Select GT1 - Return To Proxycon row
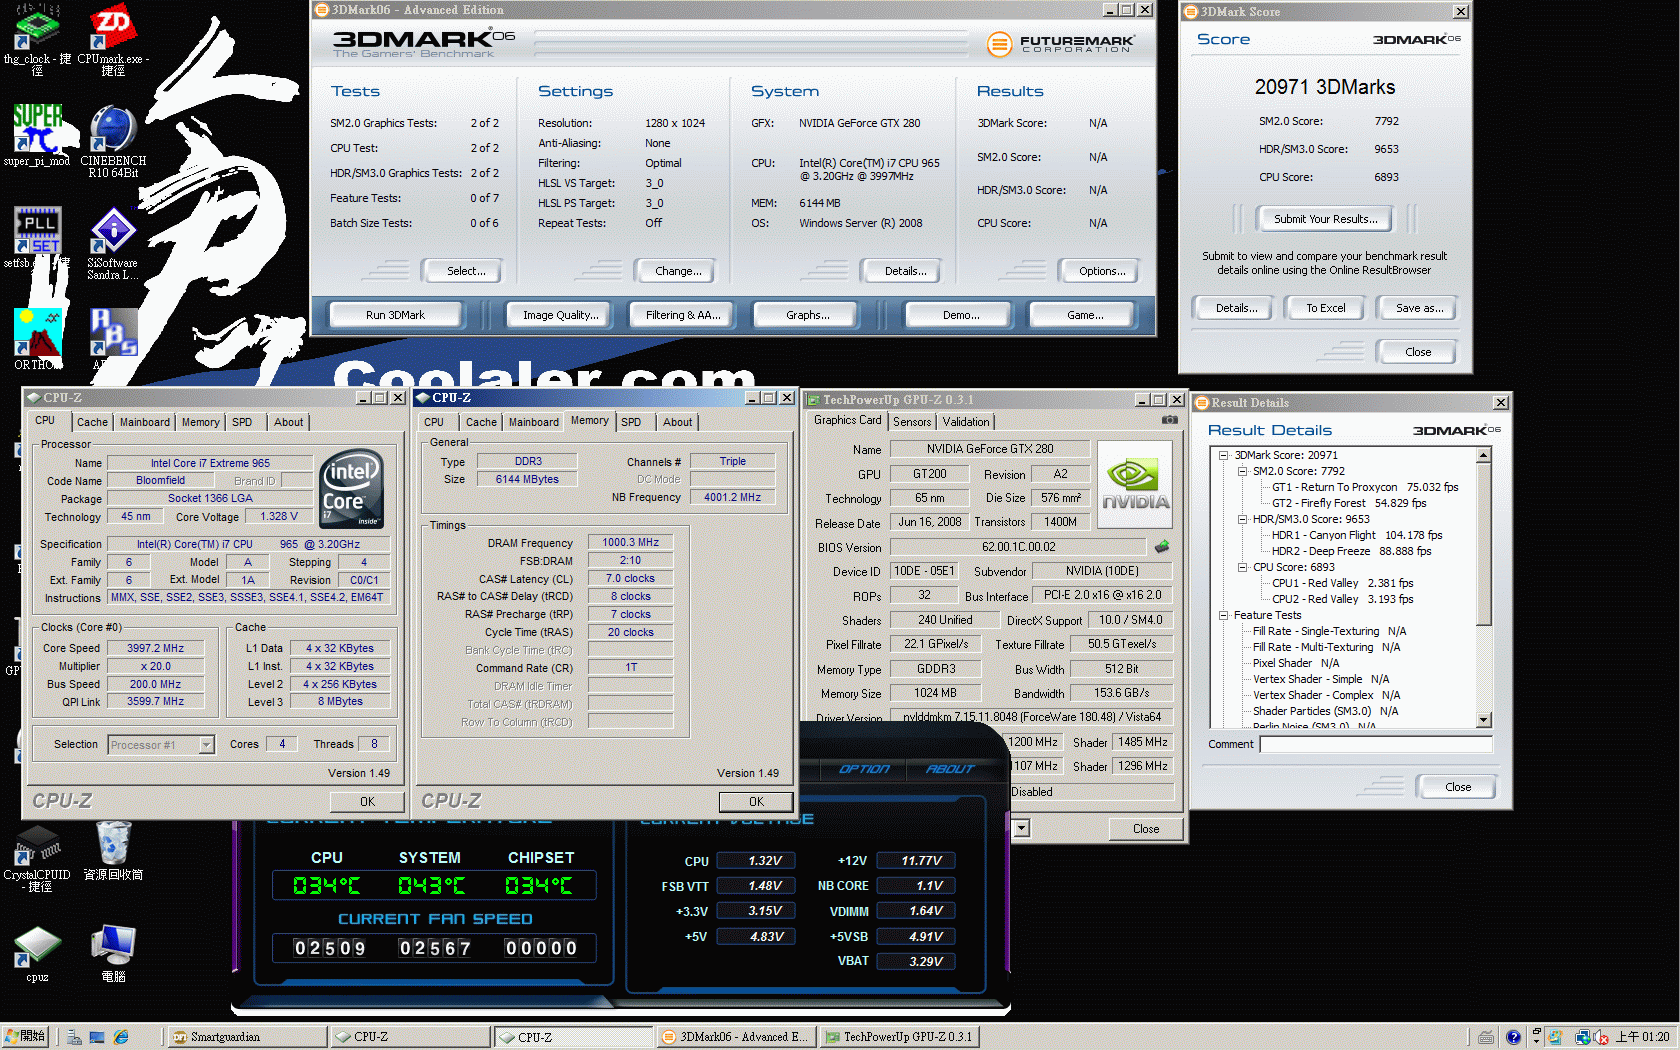Image resolution: width=1680 pixels, height=1050 pixels. coord(1365,487)
